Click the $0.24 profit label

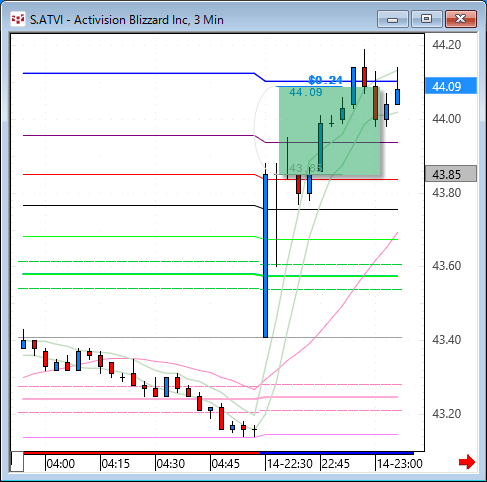325,80
